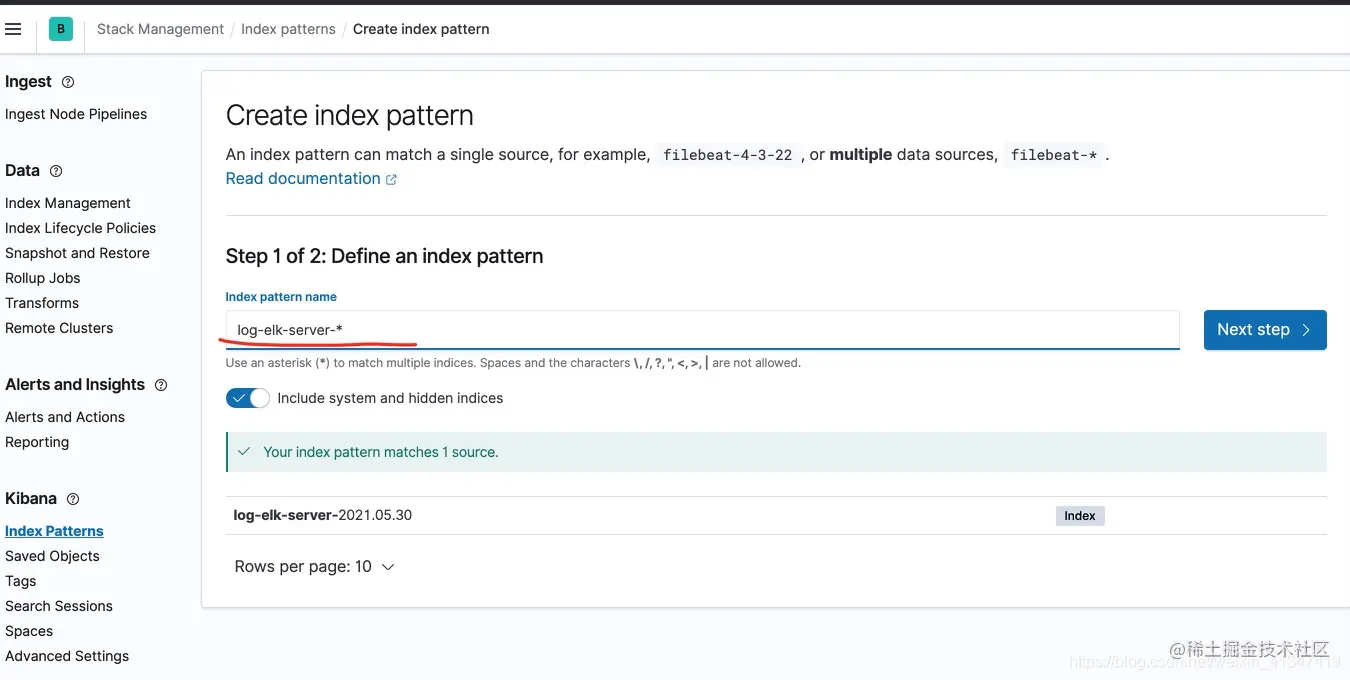Screen dimensions: 1350x680
Task: Click external link icon beside Read documentation
Action: click(391, 180)
